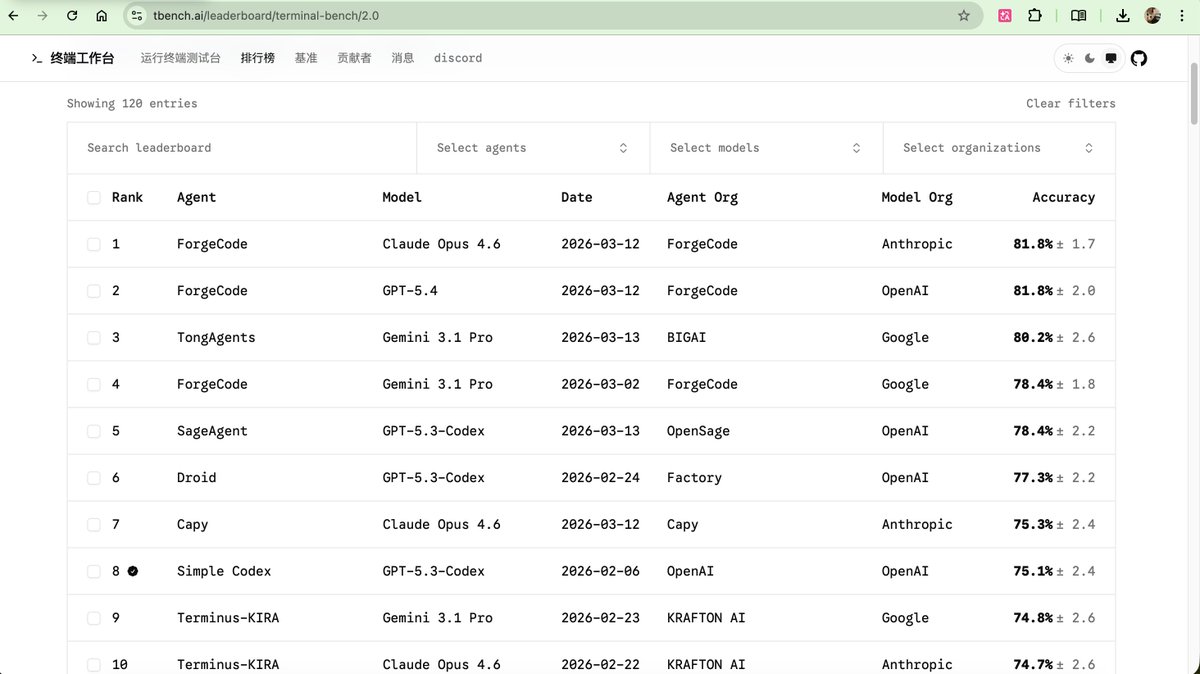1200x674 pixels.
Task: Check the Simple Codex row checkbox
Action: click(94, 571)
